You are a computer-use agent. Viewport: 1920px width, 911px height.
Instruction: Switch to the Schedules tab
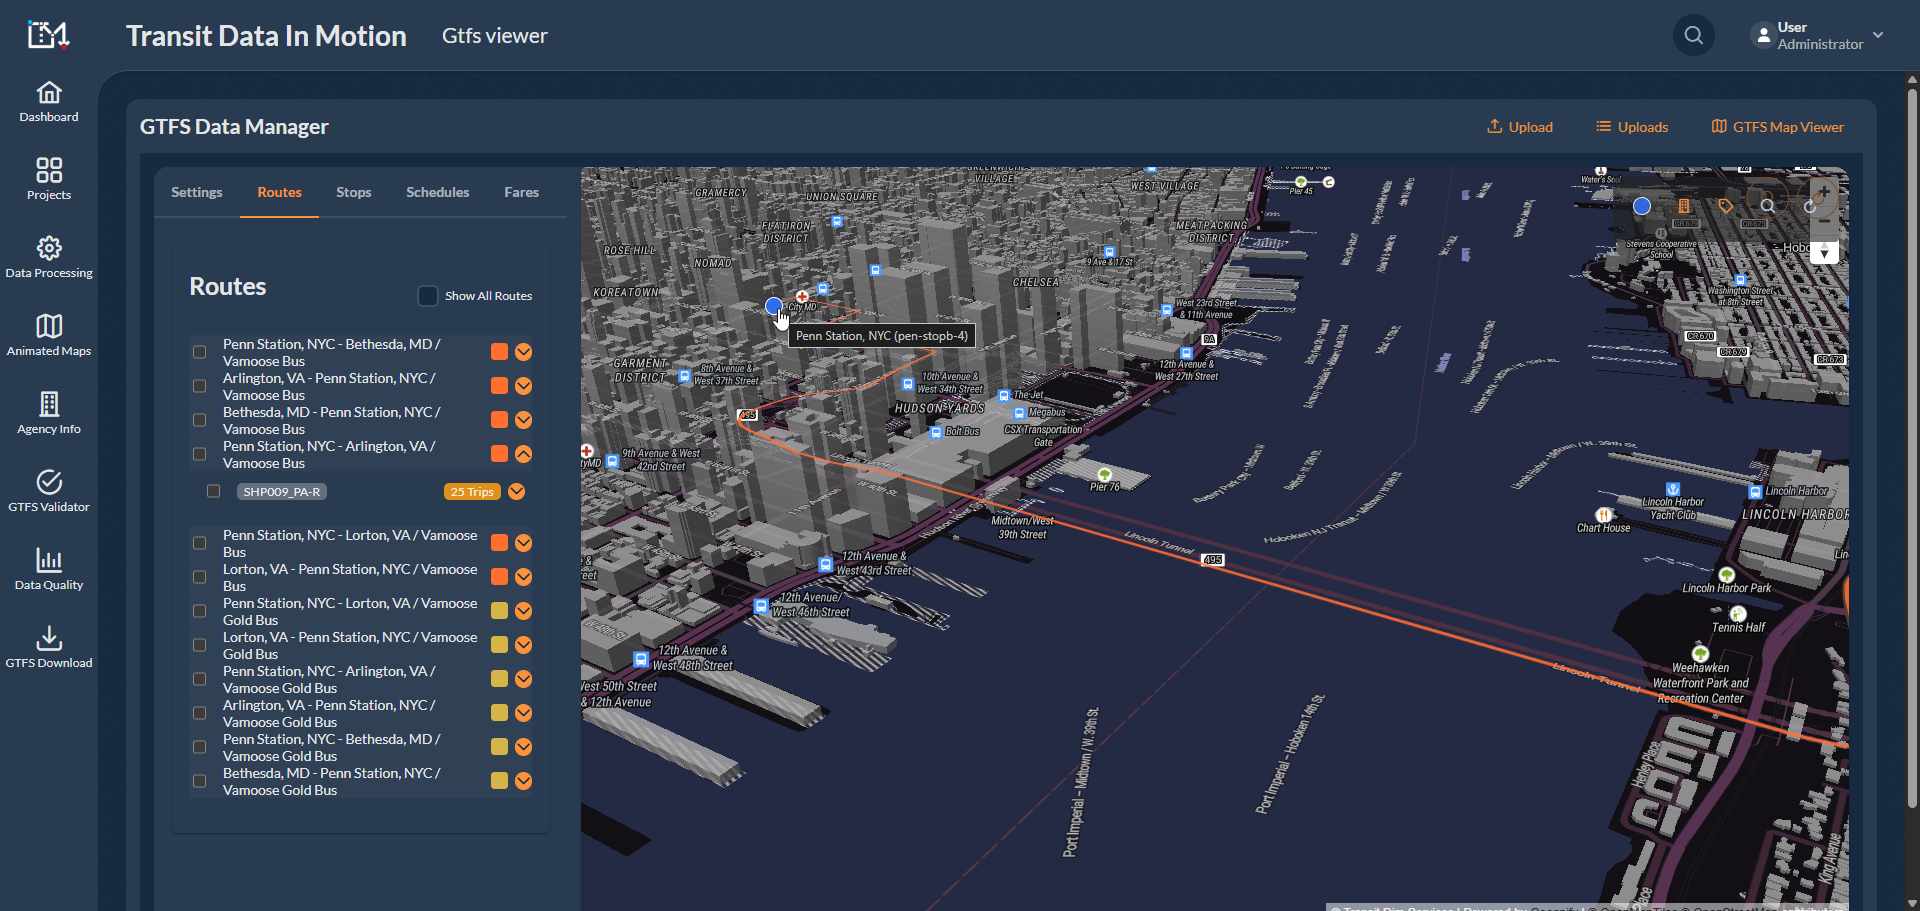point(437,192)
